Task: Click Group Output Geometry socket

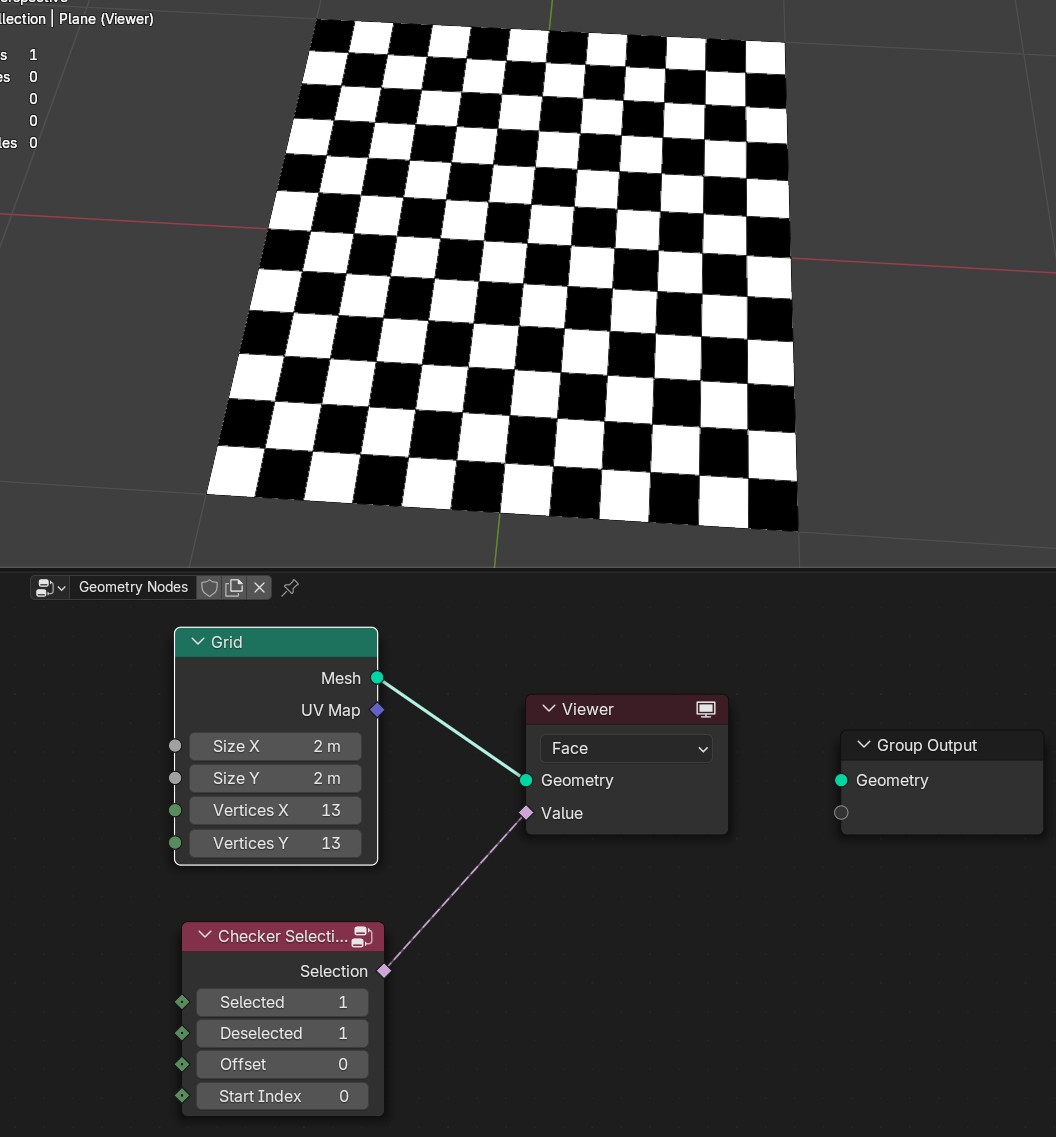Action: pyautogui.click(x=841, y=780)
